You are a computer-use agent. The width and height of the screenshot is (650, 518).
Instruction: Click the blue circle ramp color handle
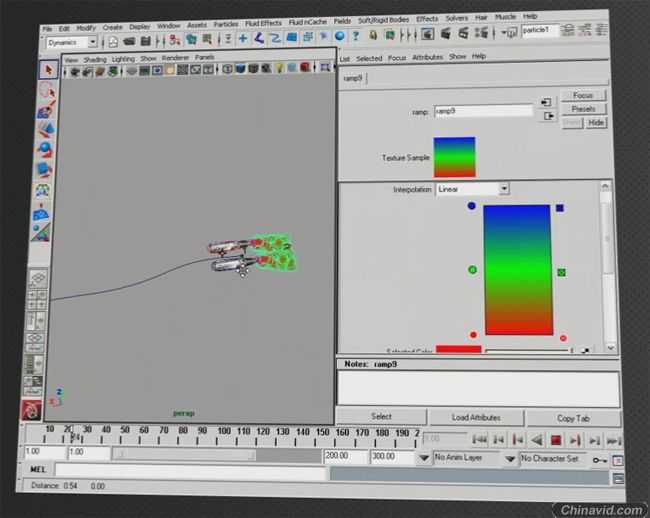click(471, 206)
